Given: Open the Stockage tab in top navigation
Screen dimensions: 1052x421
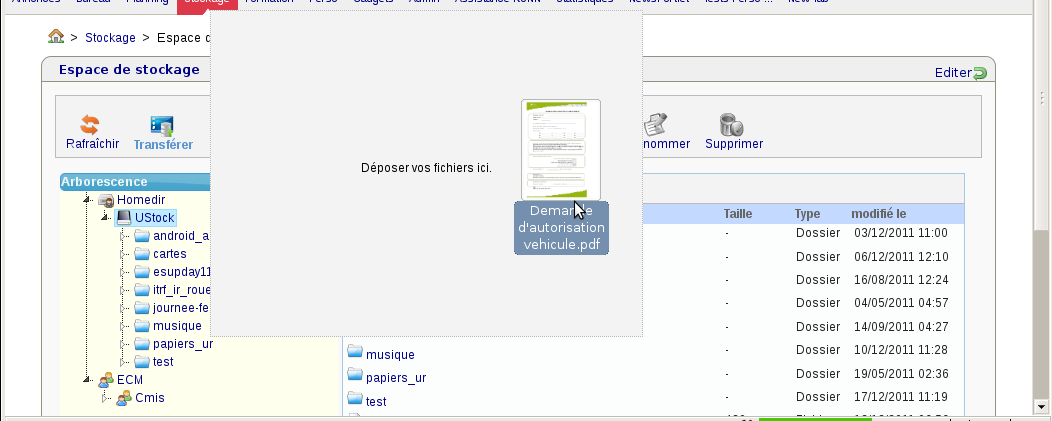Looking at the screenshot, I should (207, 4).
